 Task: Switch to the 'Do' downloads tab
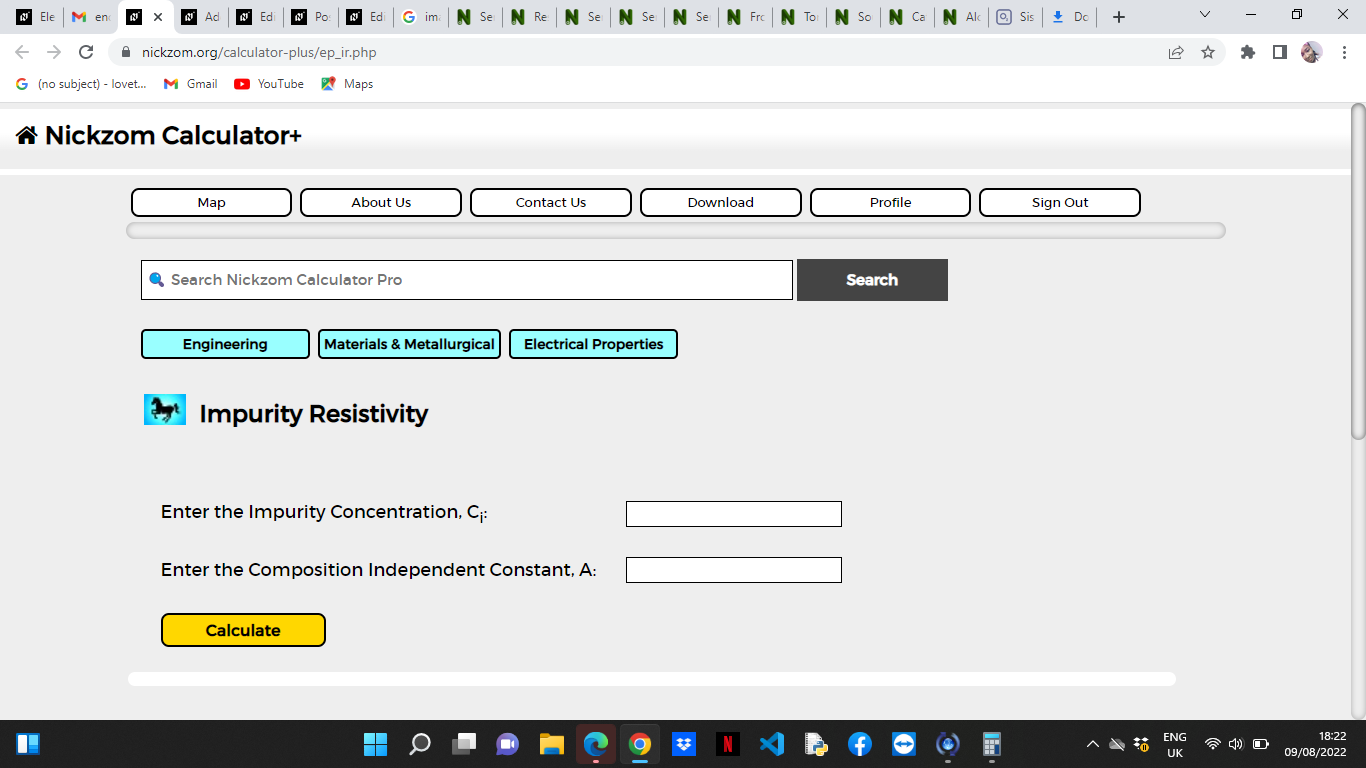point(1069,17)
